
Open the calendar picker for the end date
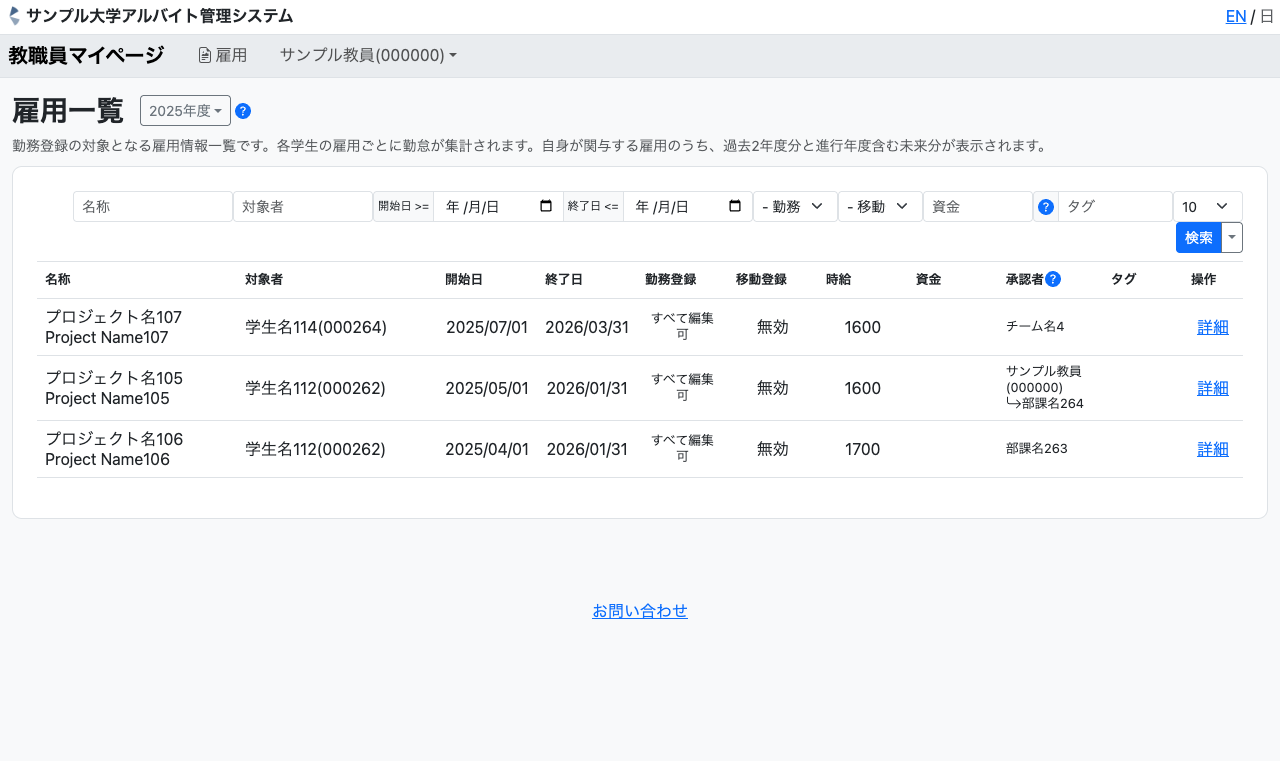735,206
